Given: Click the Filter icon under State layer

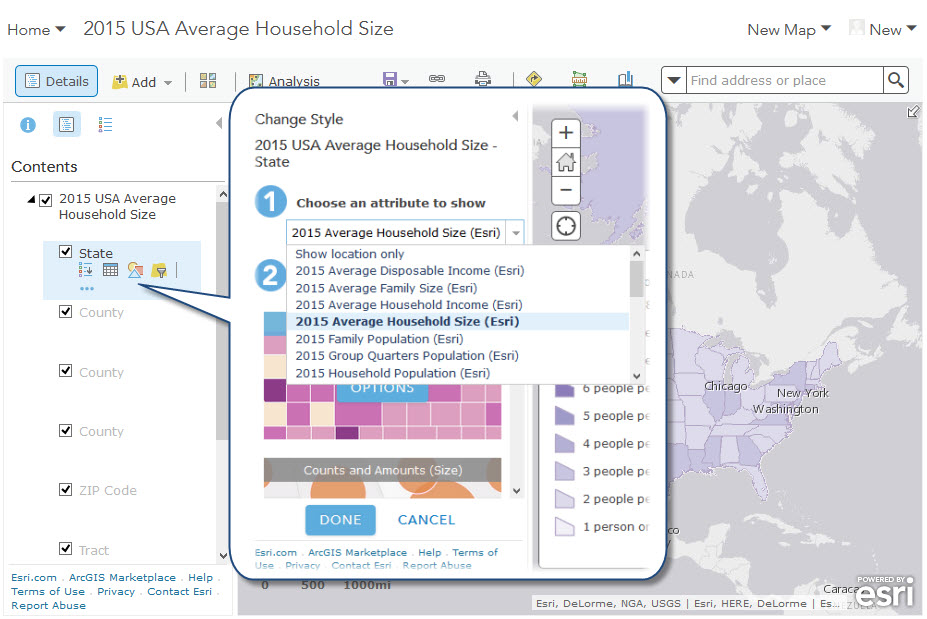Looking at the screenshot, I should pos(159,271).
